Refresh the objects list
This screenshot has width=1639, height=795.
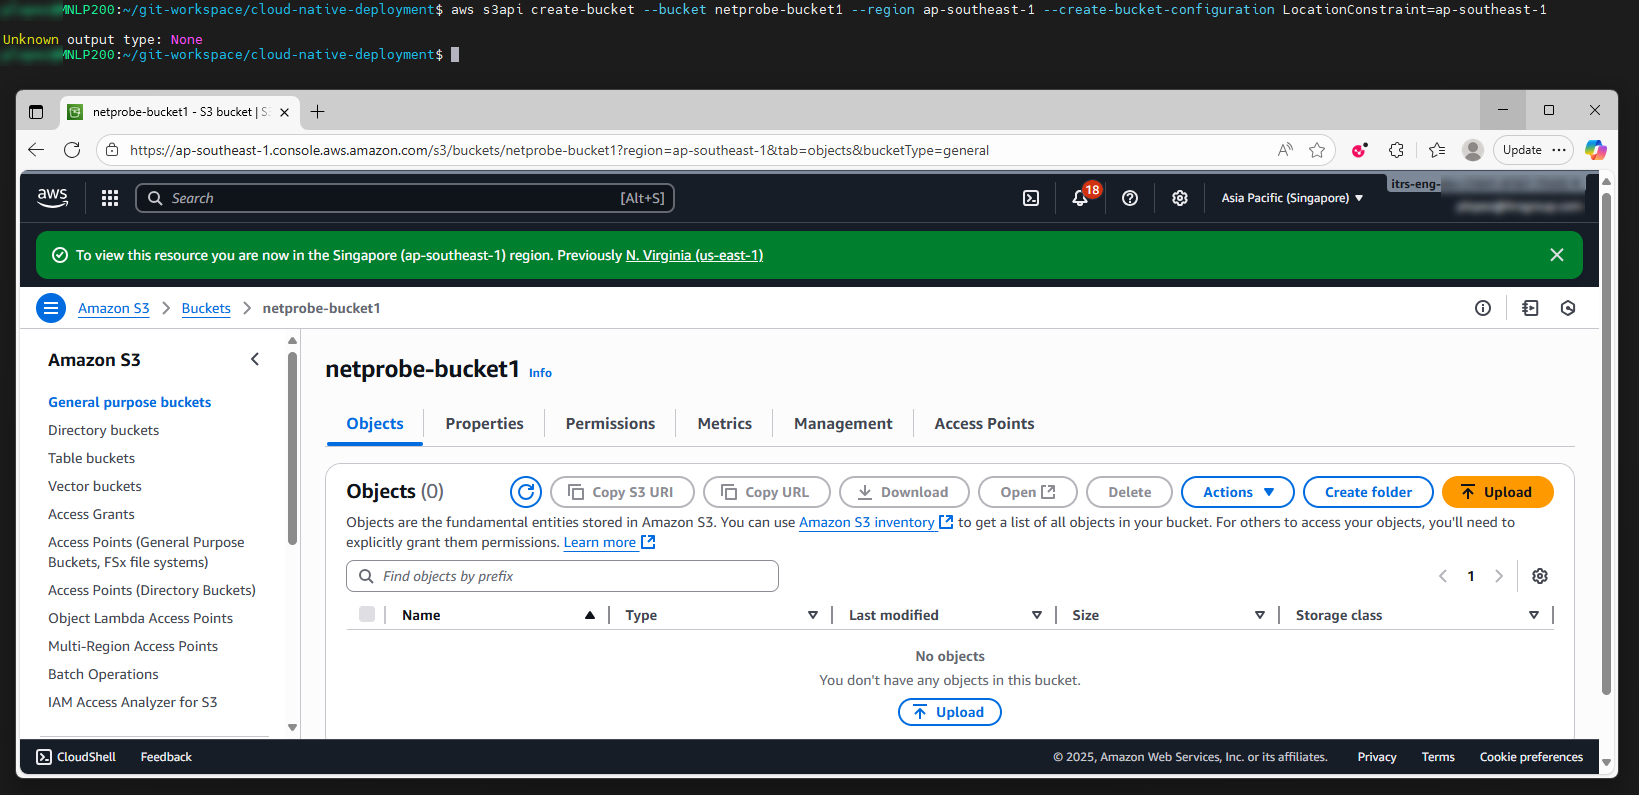(526, 492)
